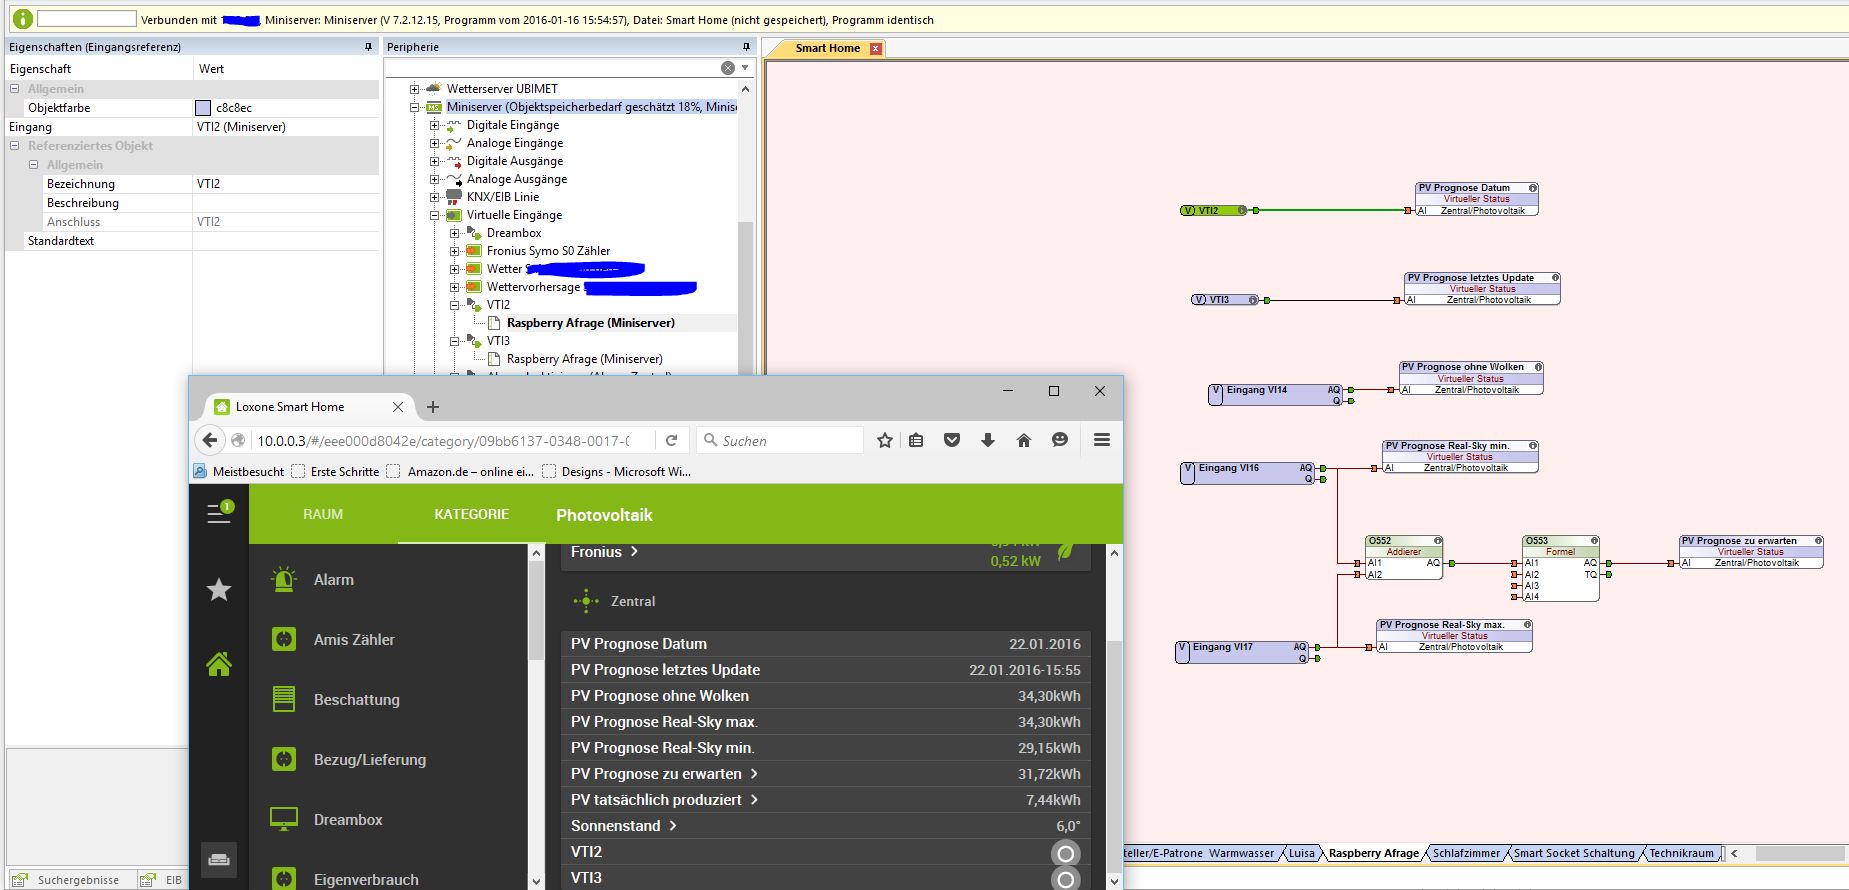Viewport: 1849px width, 890px height.
Task: Bookmark page with the star icon
Action: (885, 440)
